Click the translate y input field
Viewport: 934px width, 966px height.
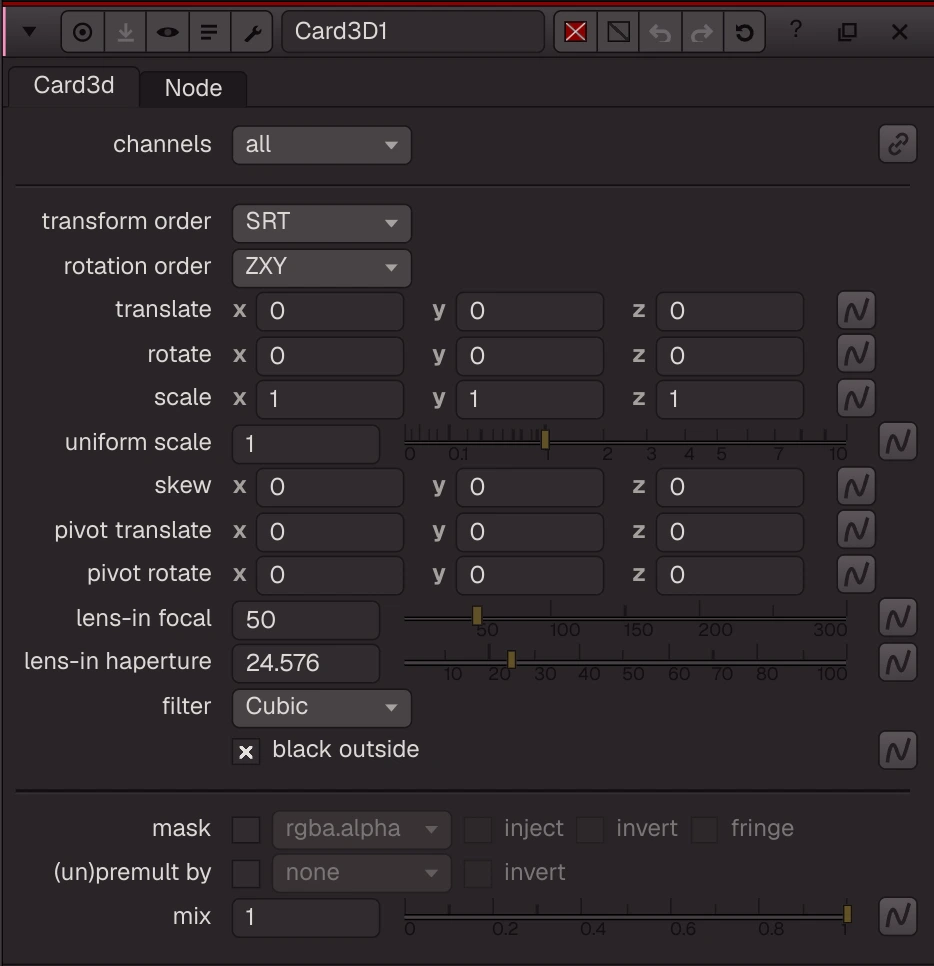[x=530, y=311]
